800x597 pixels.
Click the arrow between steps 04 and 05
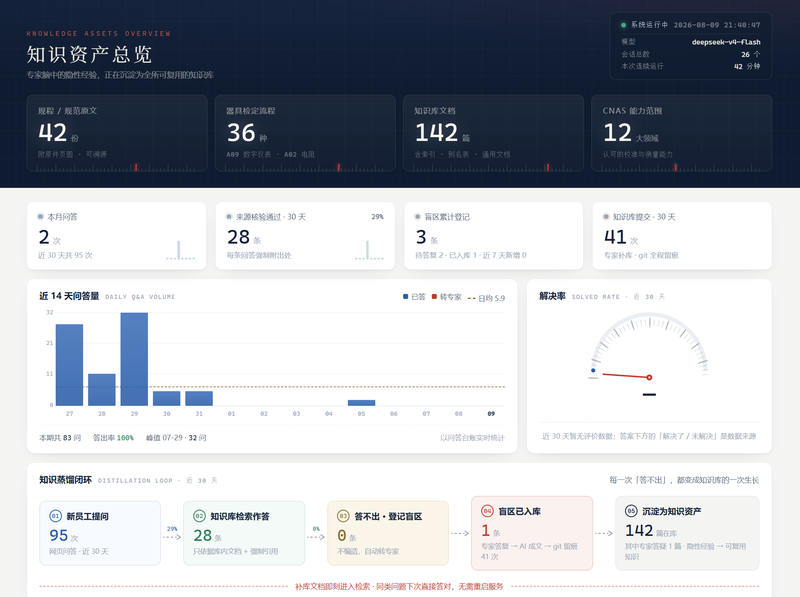[604, 533]
